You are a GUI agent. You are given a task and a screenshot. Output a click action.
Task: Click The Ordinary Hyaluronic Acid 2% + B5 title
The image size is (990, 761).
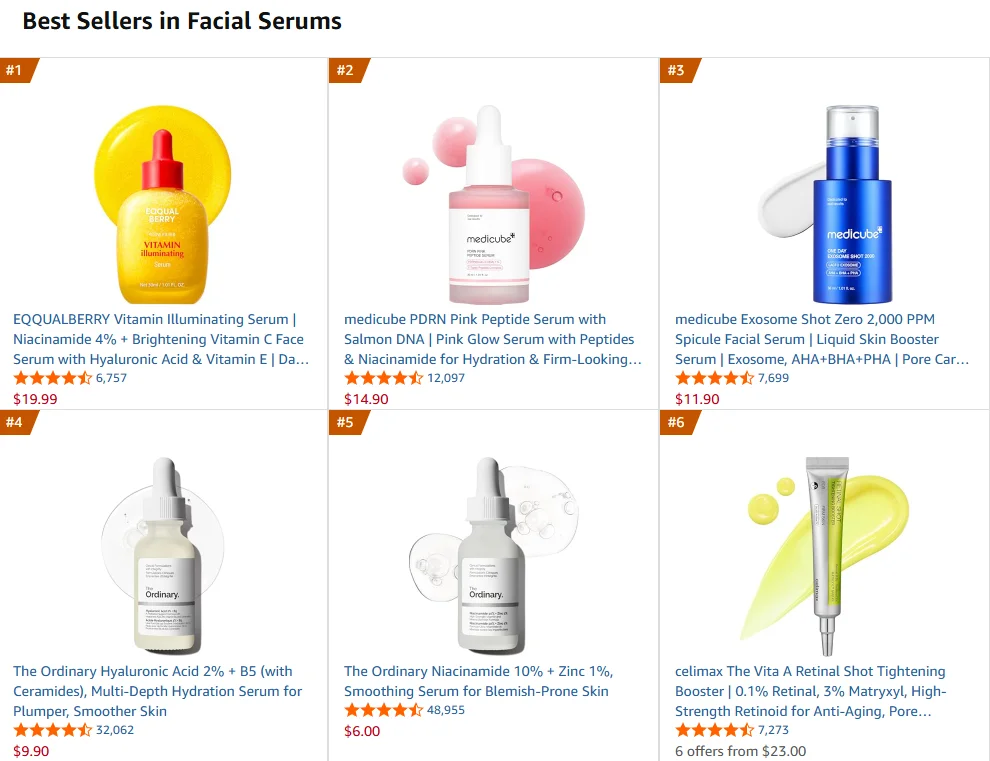point(158,691)
